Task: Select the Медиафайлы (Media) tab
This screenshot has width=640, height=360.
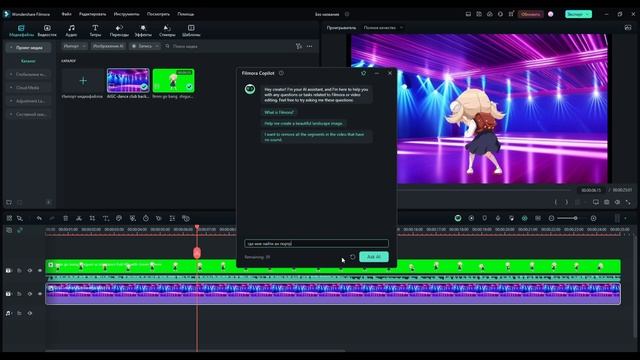Action: tap(21, 31)
